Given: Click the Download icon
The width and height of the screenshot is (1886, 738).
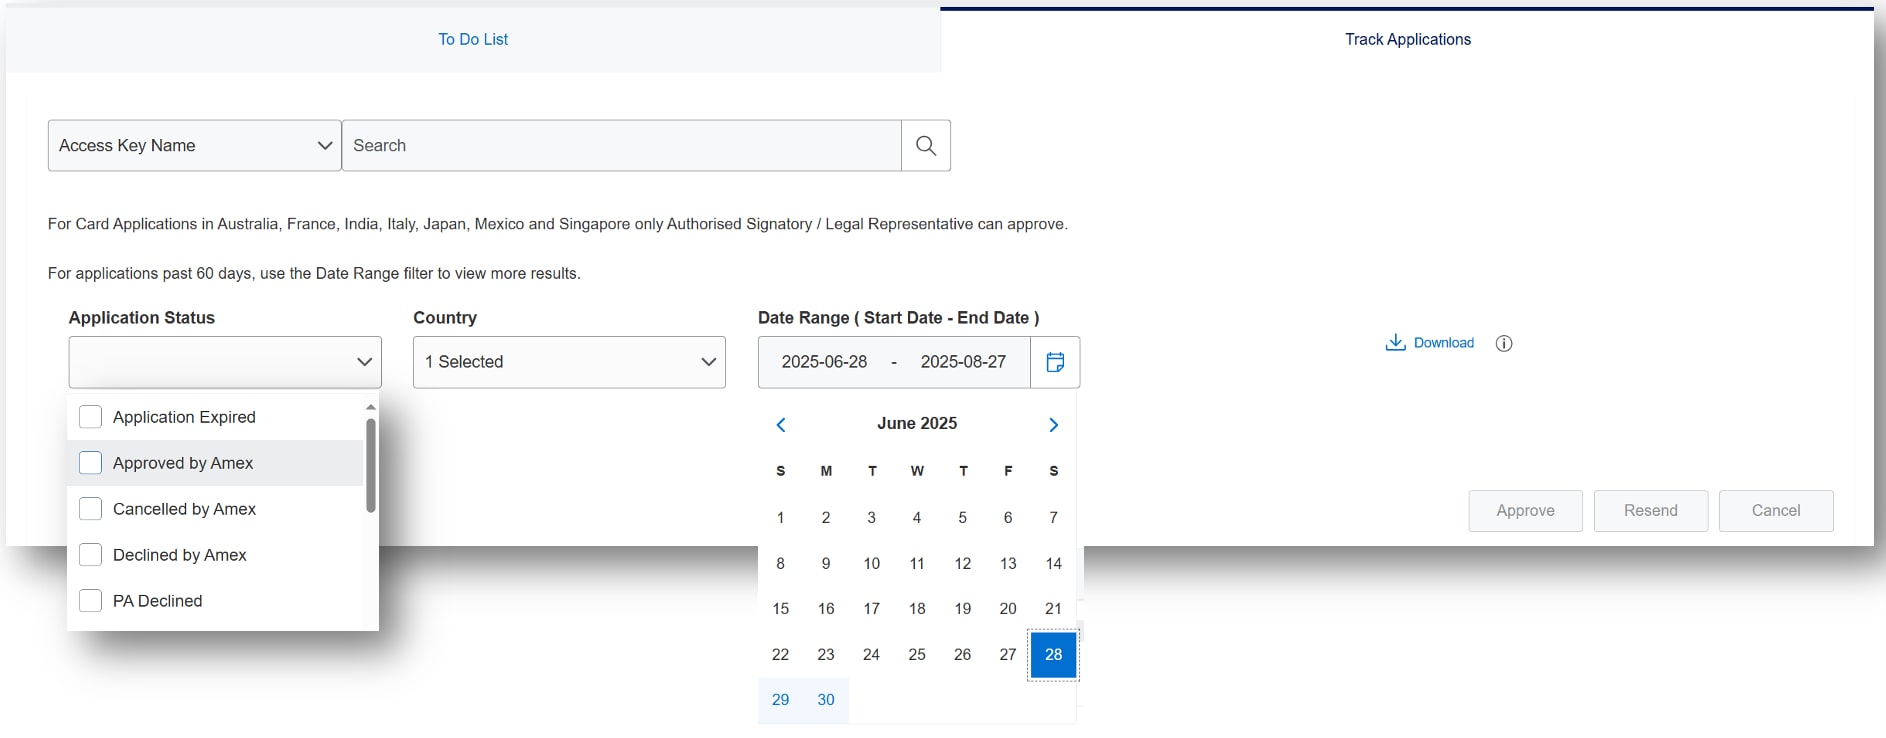Looking at the screenshot, I should 1395,343.
